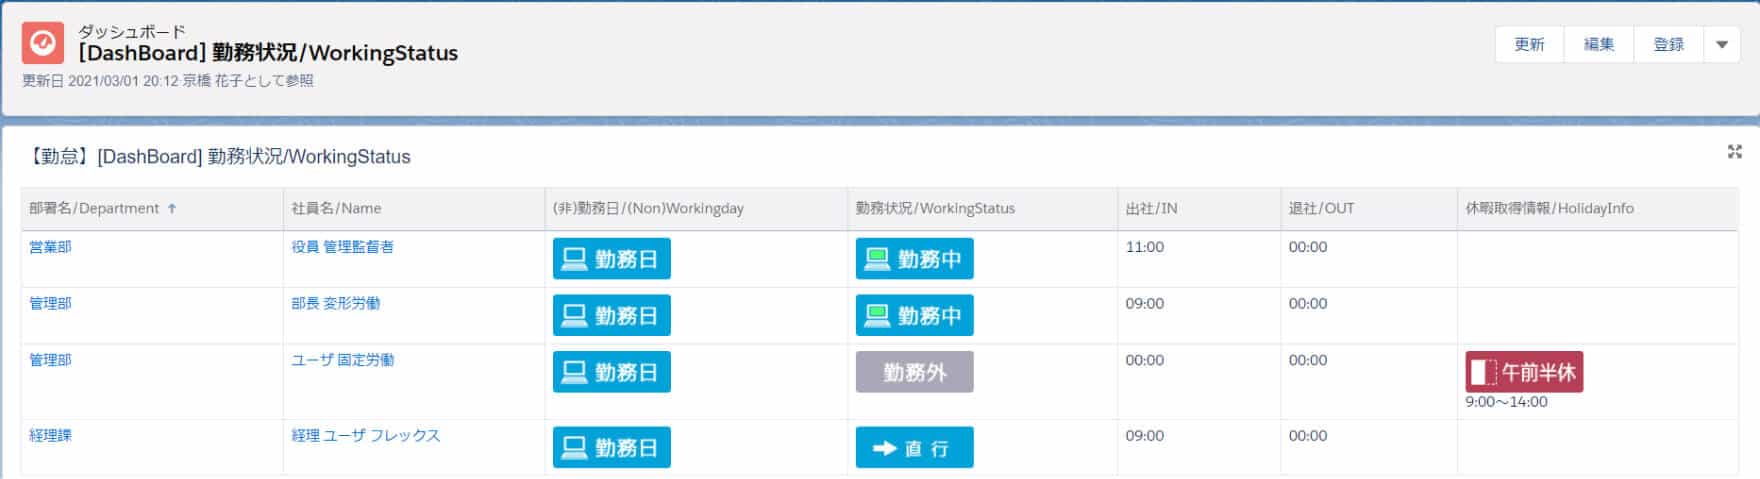Open the 経理課 department link
The width and height of the screenshot is (1760, 479).
(x=50, y=436)
